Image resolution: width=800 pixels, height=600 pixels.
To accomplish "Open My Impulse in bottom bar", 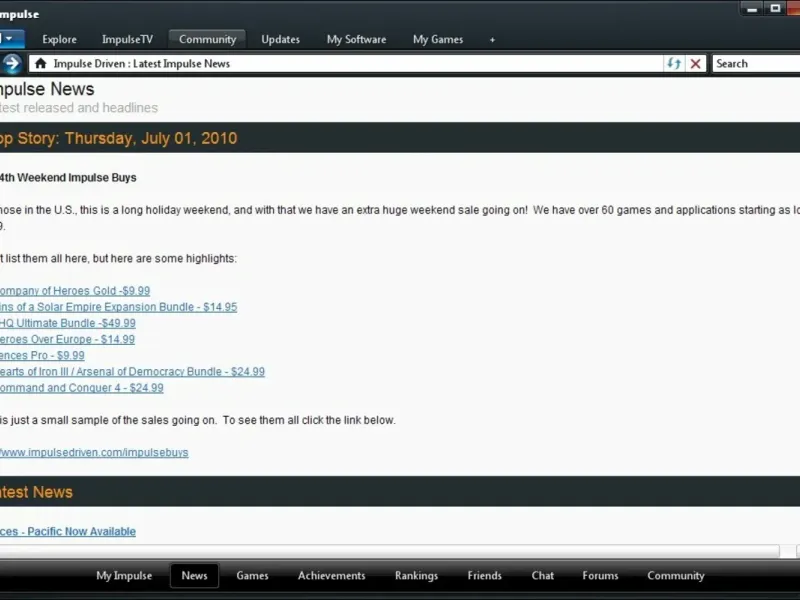I will point(124,576).
